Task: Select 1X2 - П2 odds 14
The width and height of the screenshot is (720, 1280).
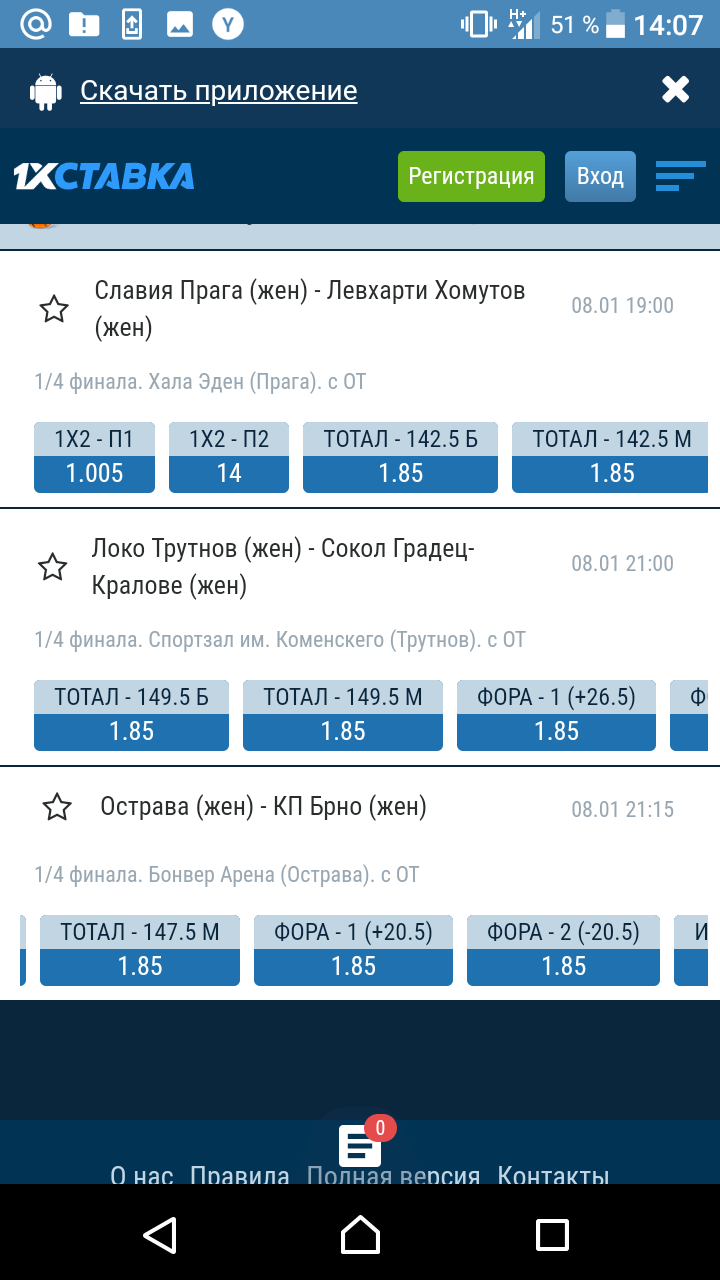Action: (x=229, y=458)
